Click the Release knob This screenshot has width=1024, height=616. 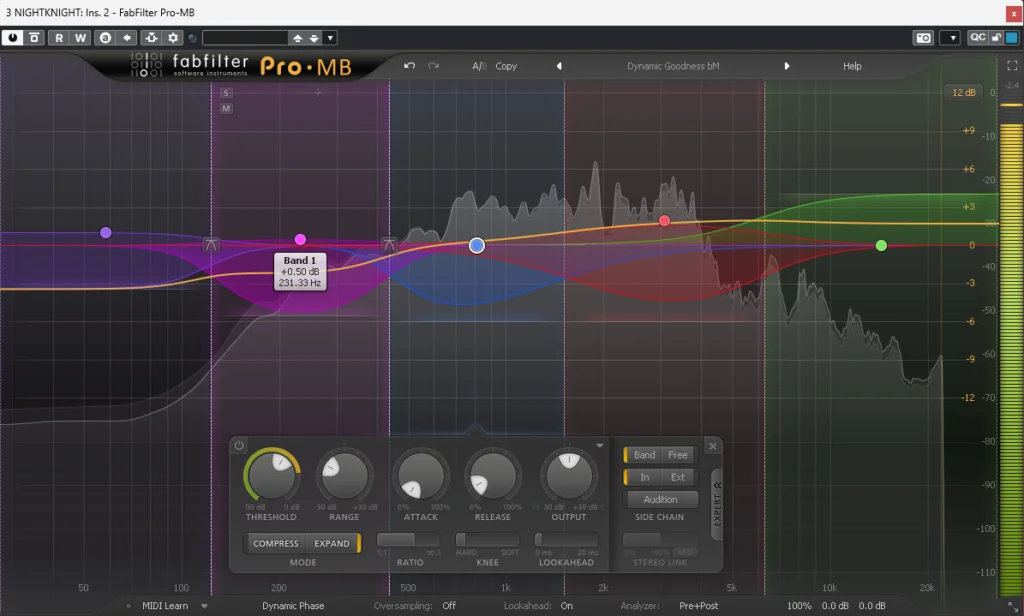tap(492, 476)
